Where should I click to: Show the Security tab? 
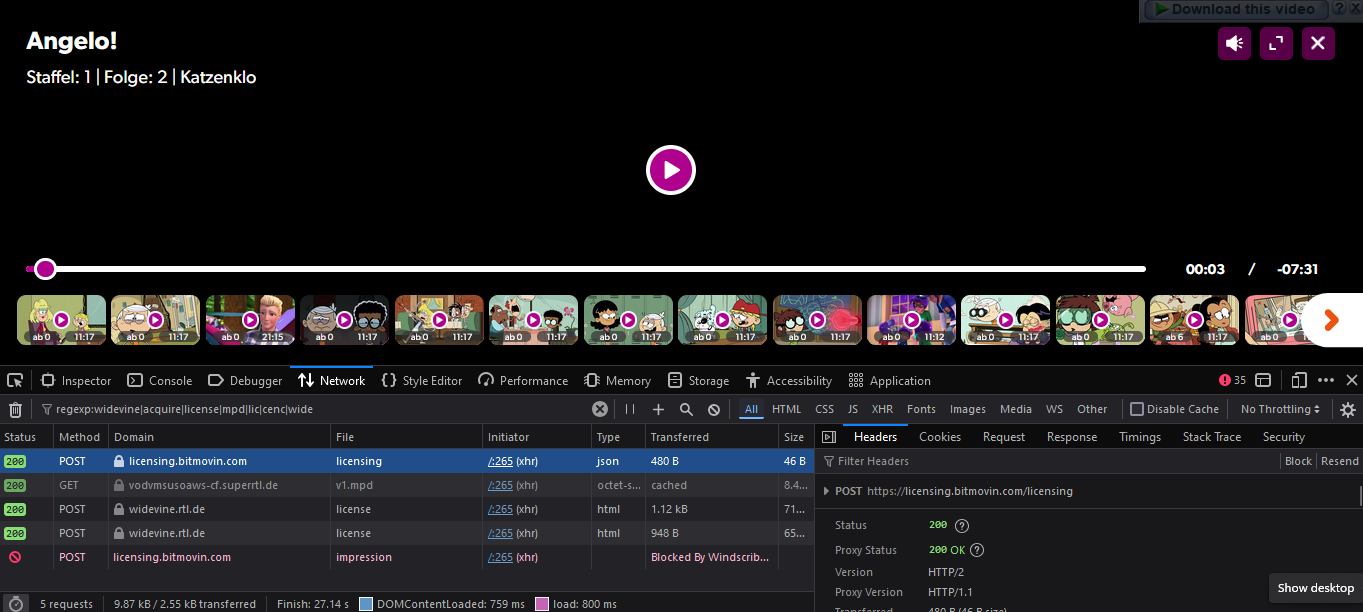pos(1284,437)
